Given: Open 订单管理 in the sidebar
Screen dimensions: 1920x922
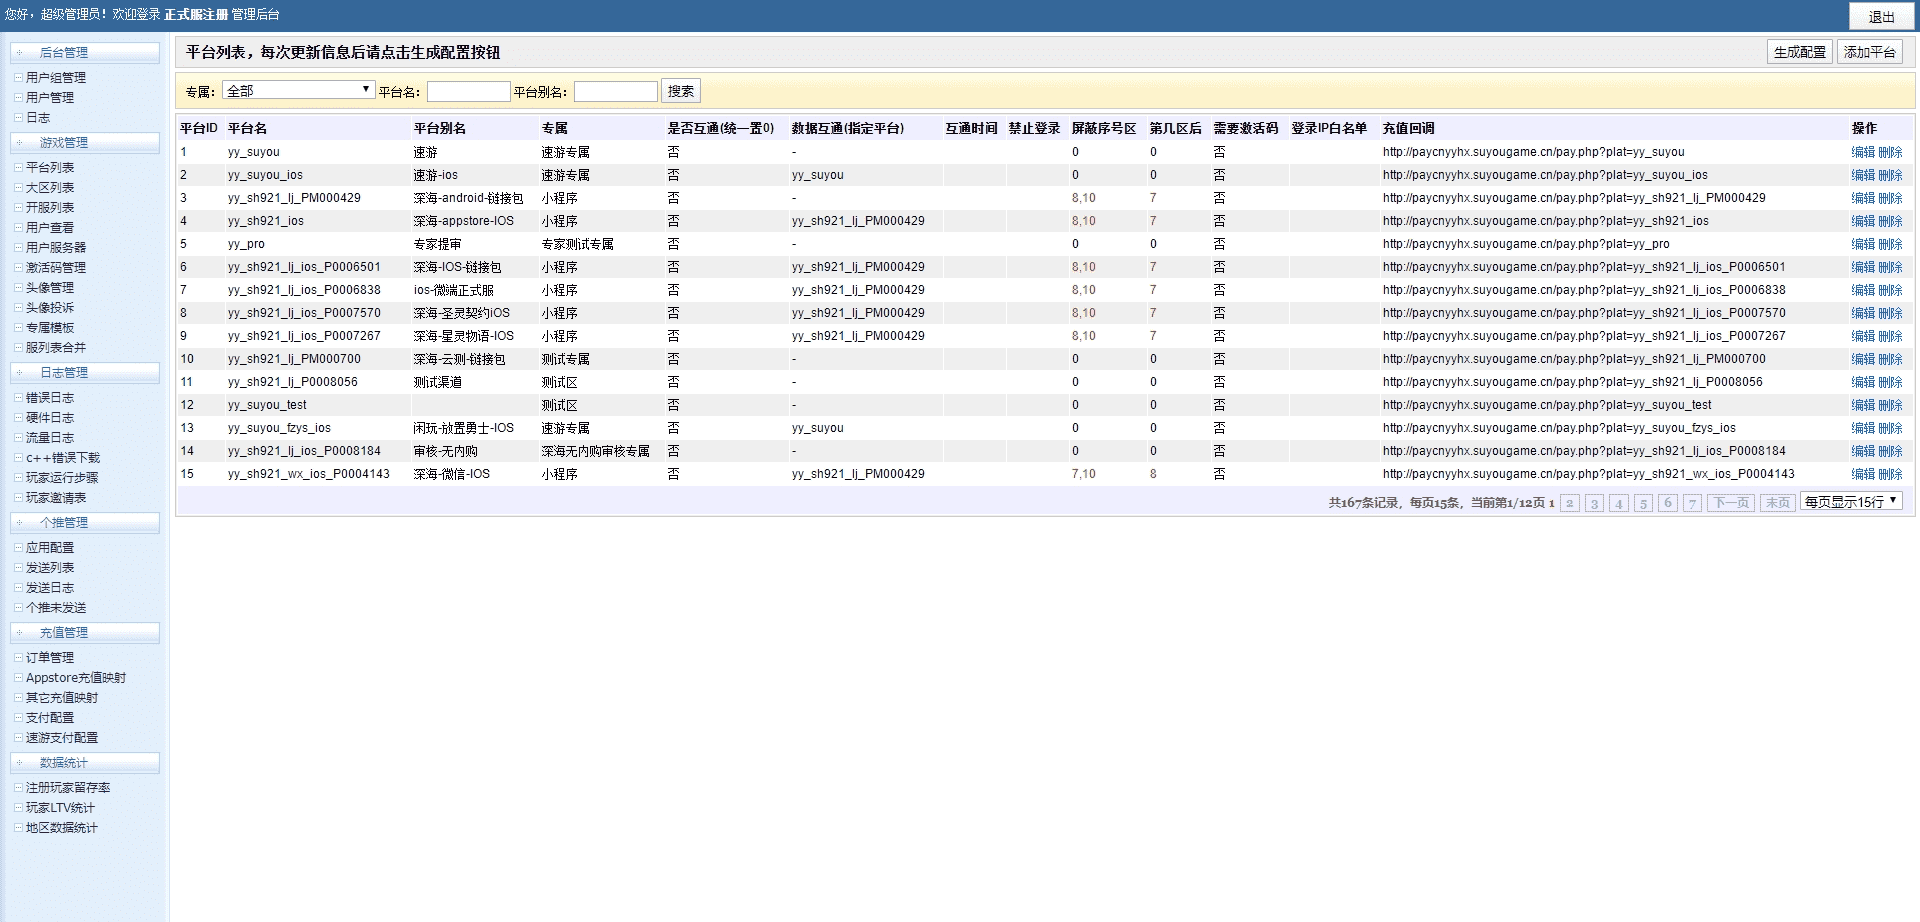Looking at the screenshot, I should [50, 658].
